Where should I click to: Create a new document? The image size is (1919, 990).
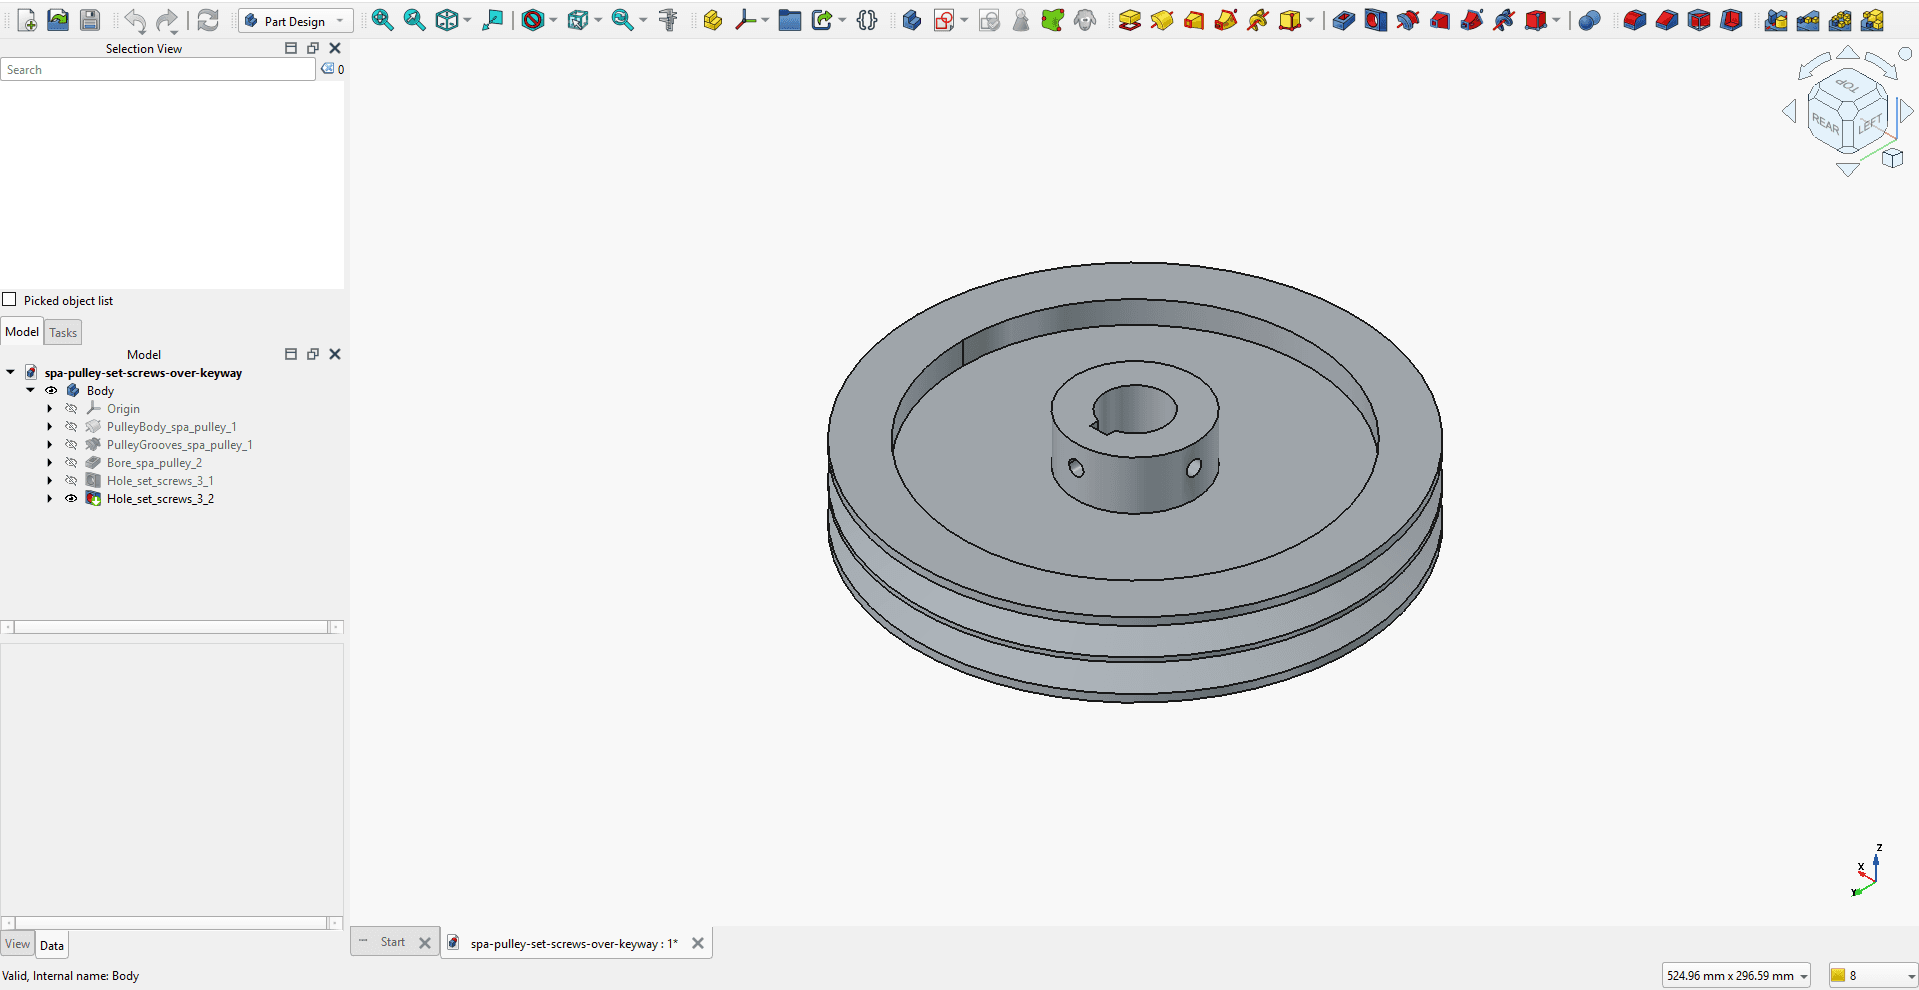27,20
